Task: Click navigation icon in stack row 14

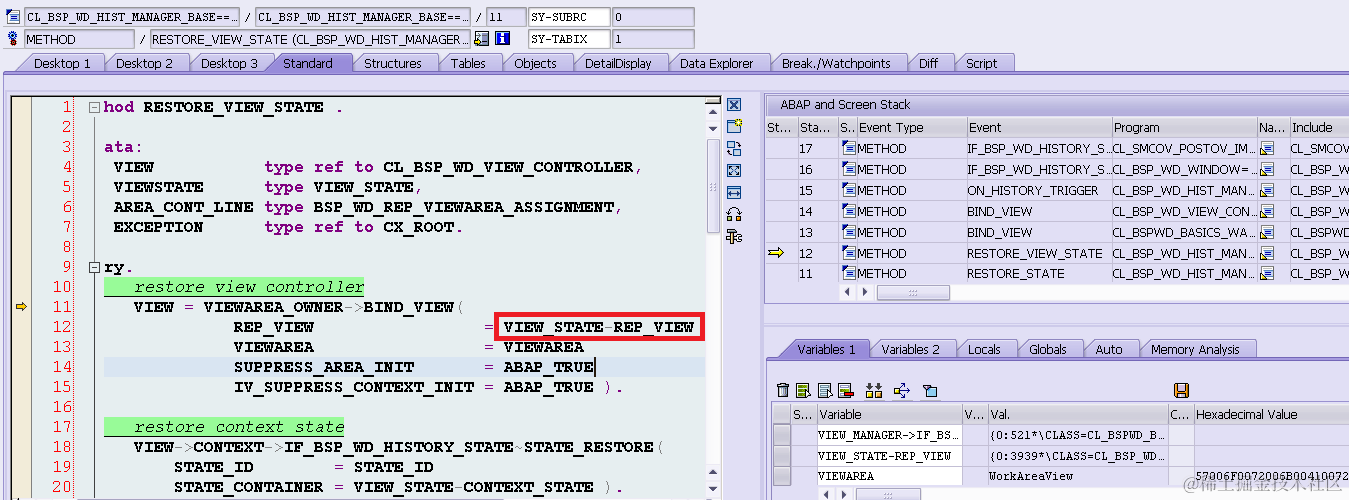Action: [1268, 211]
